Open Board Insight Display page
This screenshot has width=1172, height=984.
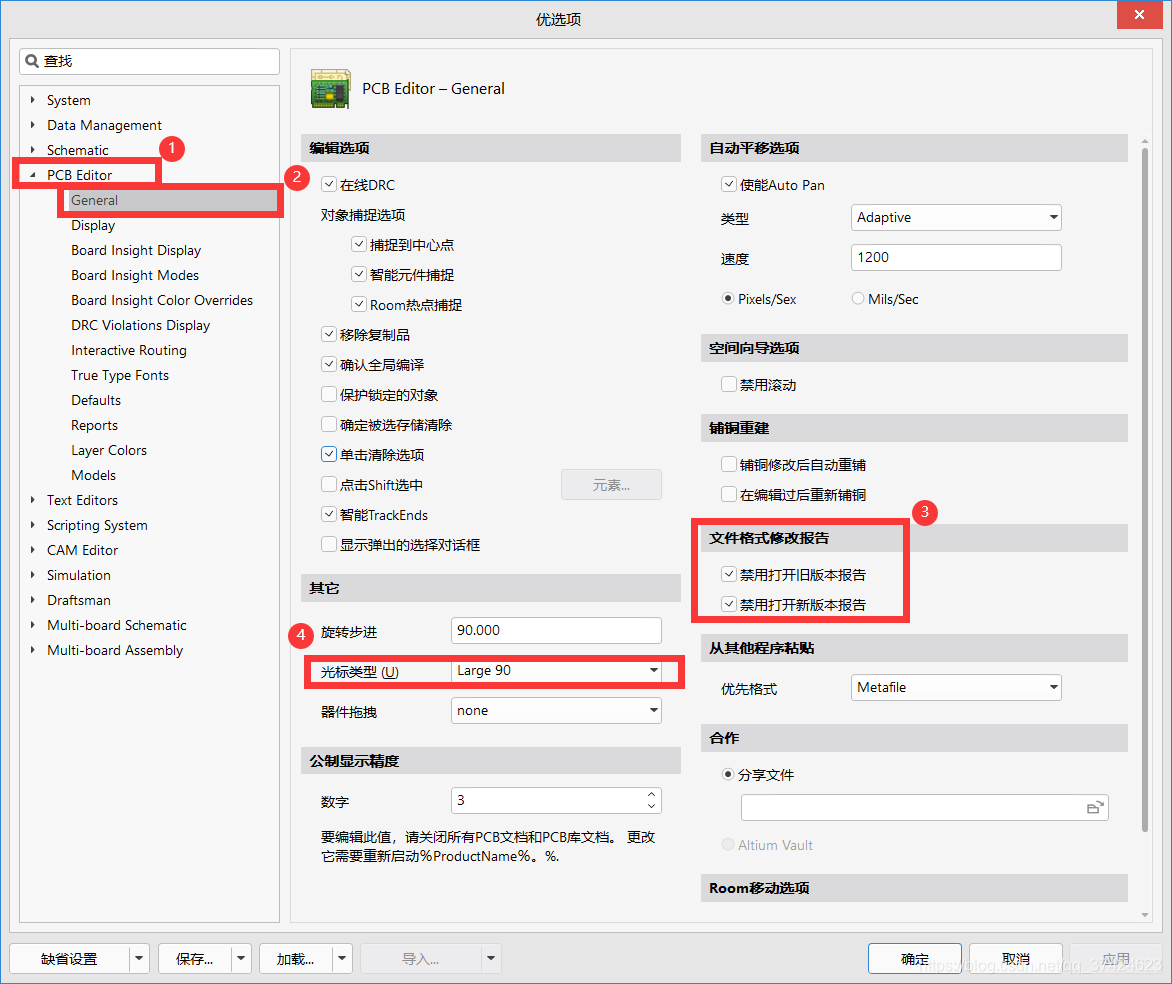[x=136, y=250]
